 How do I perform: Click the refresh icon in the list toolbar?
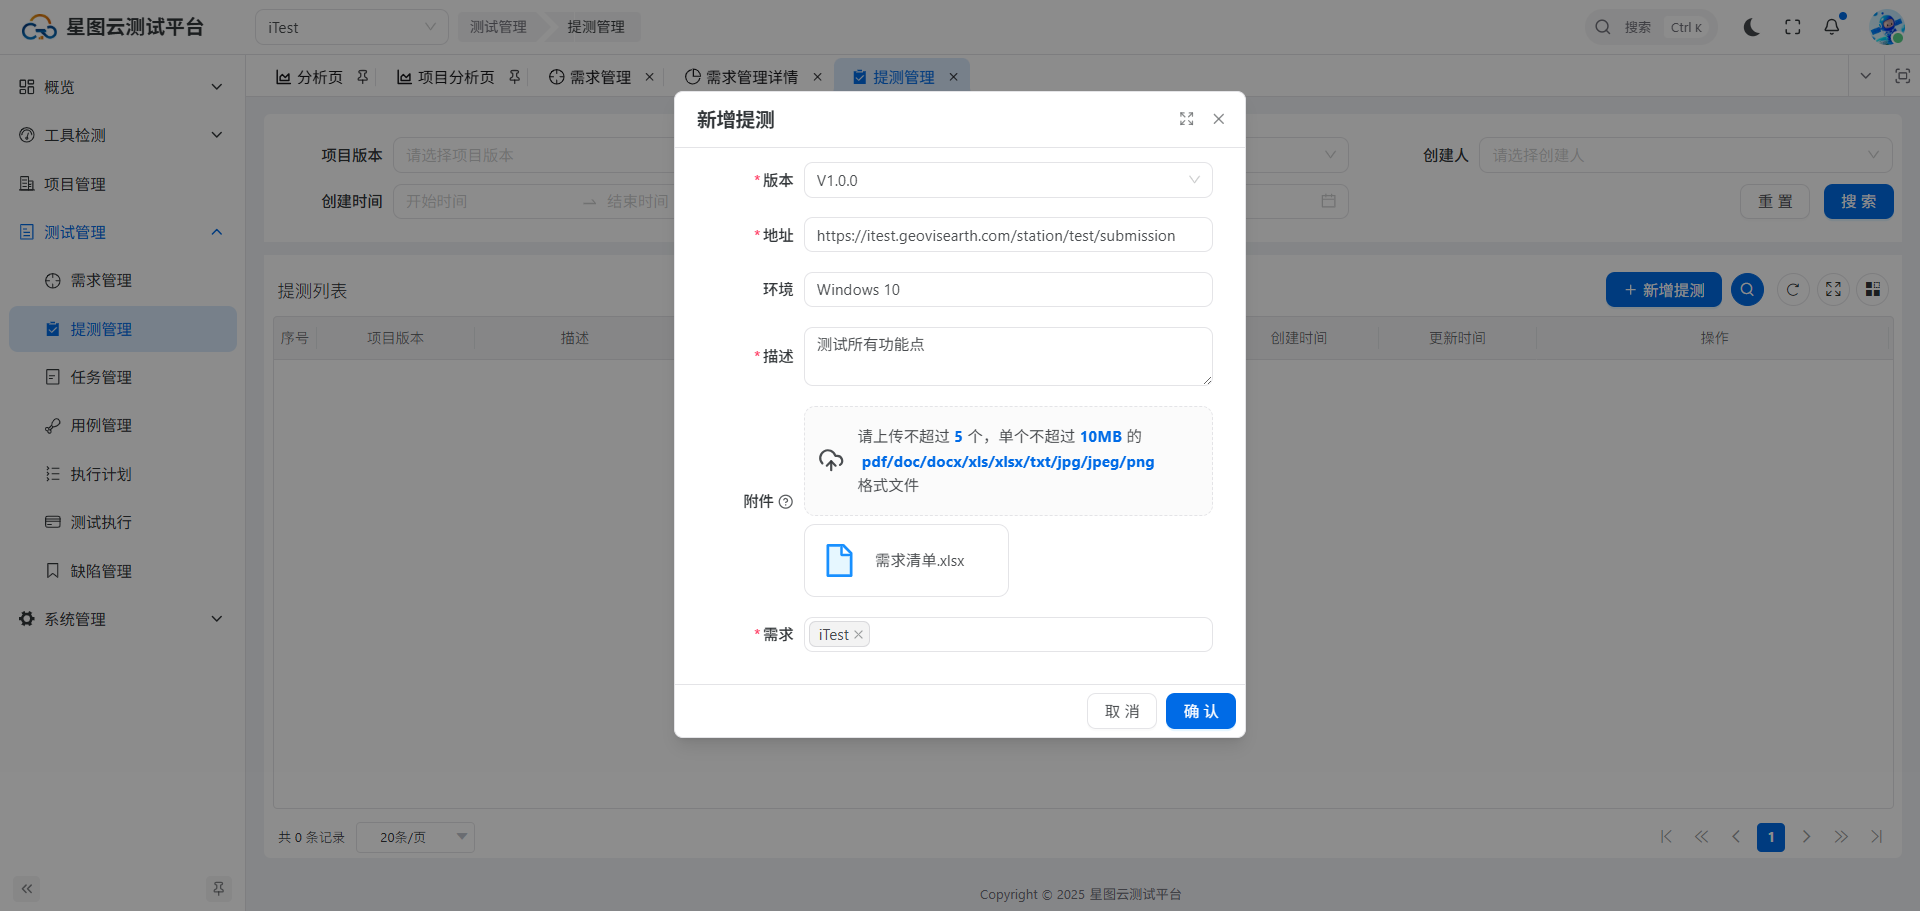point(1793,290)
